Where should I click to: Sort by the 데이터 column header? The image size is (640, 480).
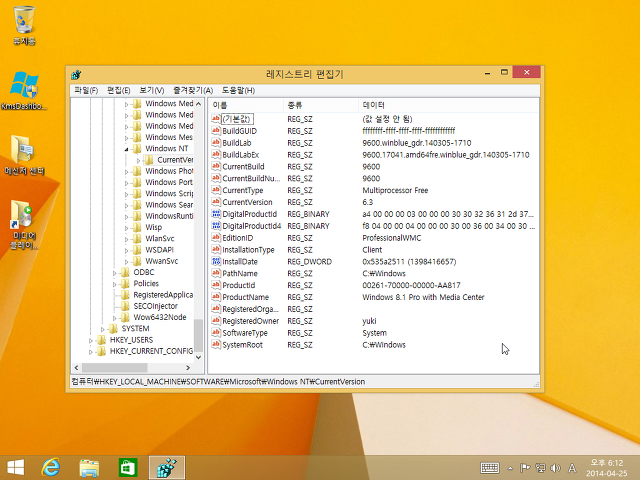(x=449, y=105)
